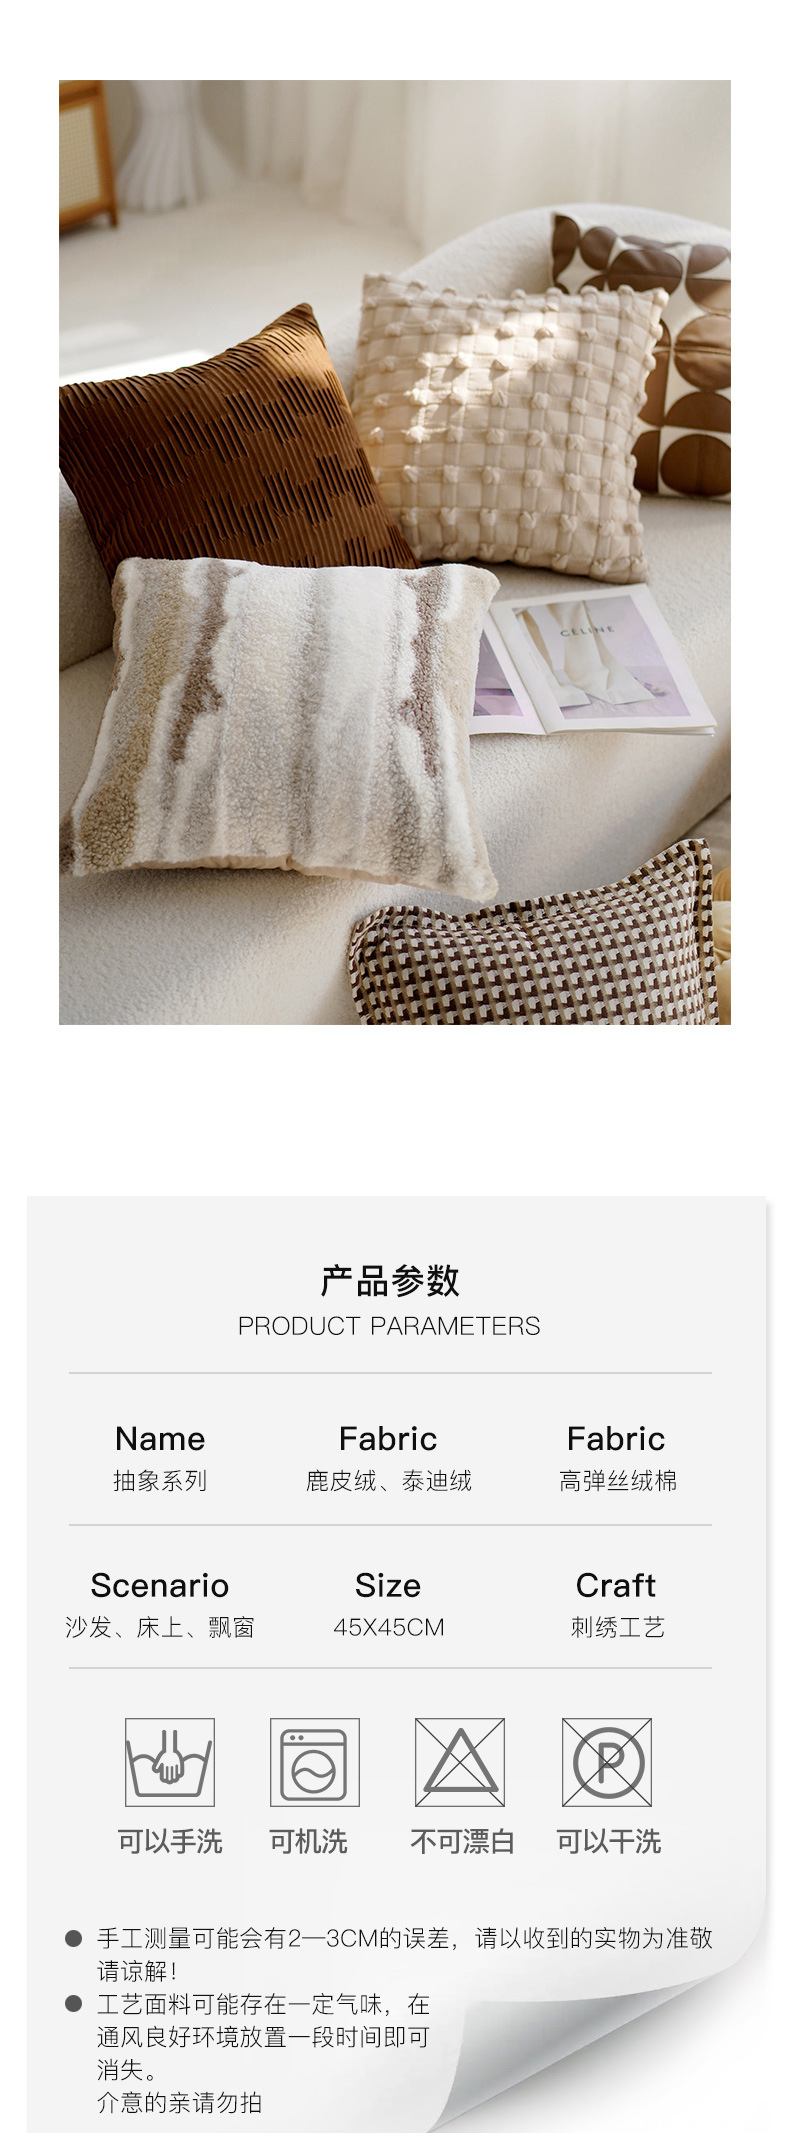This screenshot has height=2133, width=790.
Task: Click the 产品参数 heading
Action: 389,1280
